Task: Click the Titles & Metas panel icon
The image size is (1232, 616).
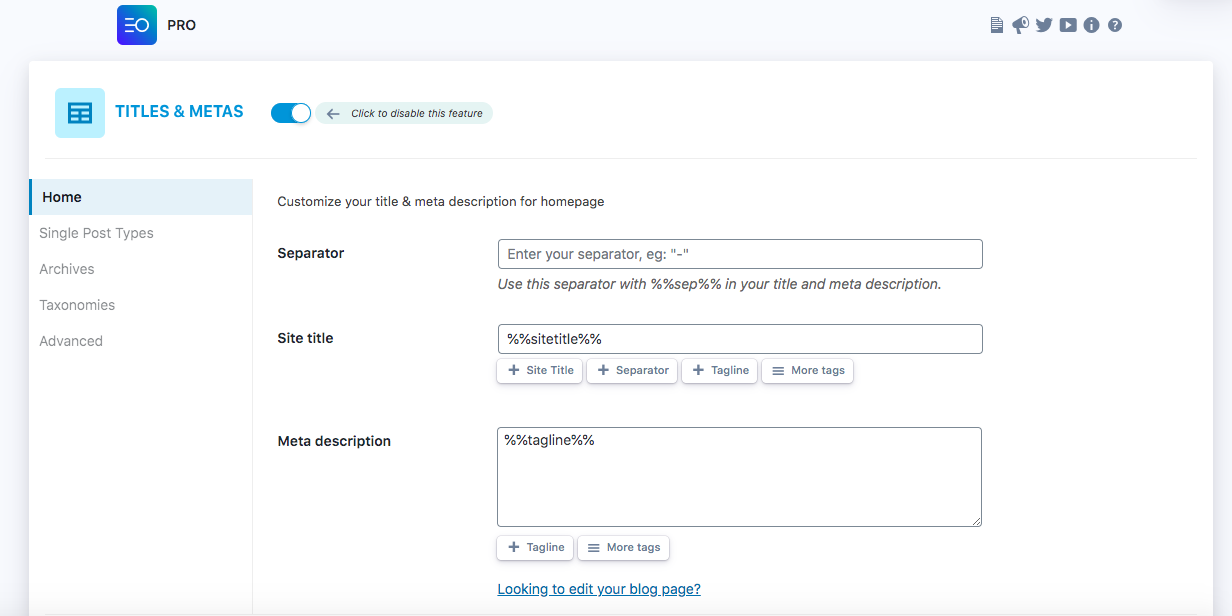Action: (x=79, y=112)
